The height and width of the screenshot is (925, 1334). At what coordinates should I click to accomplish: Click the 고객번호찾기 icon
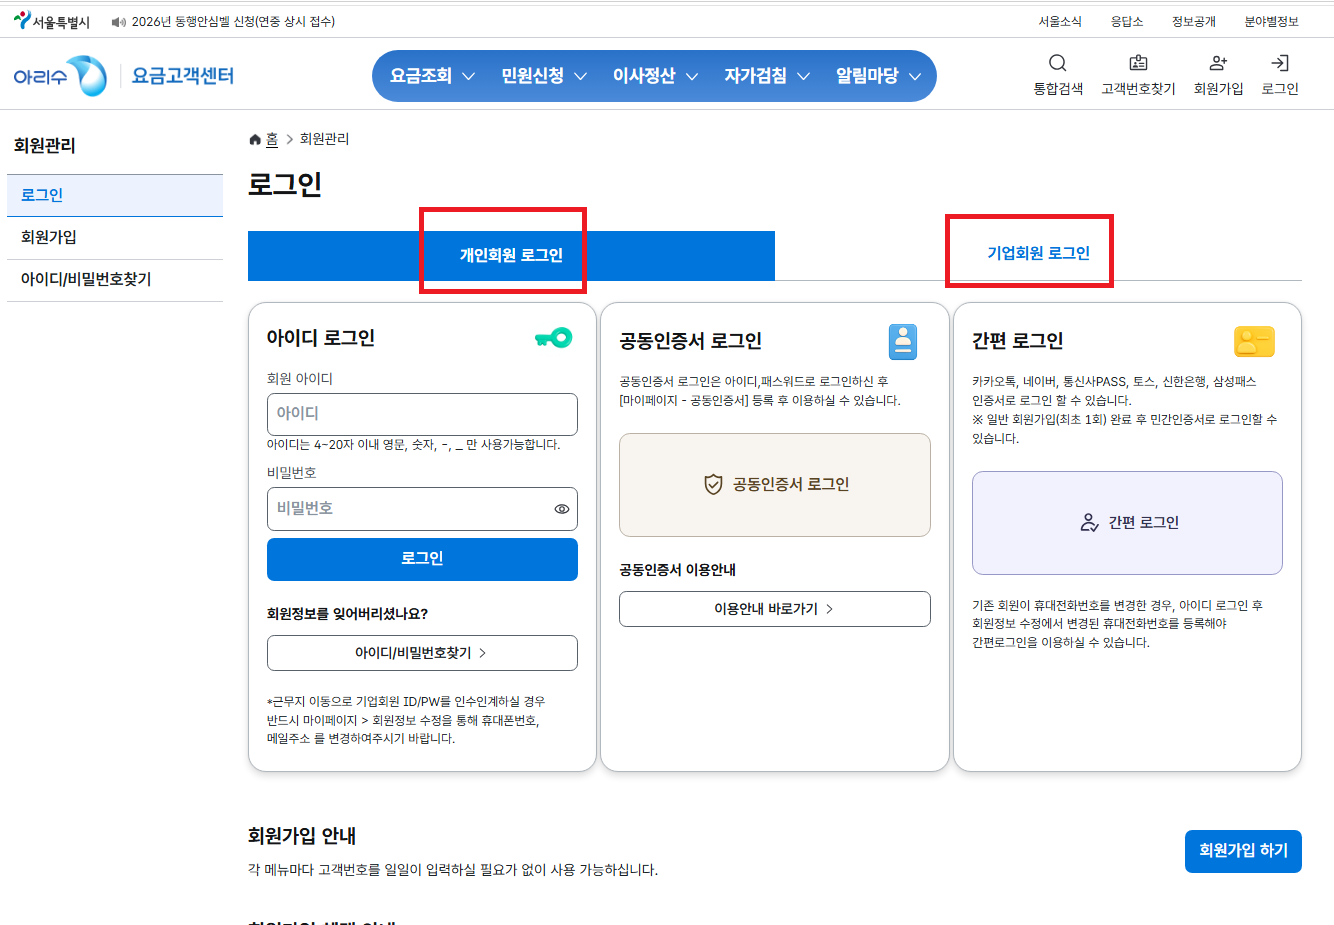1138,63
